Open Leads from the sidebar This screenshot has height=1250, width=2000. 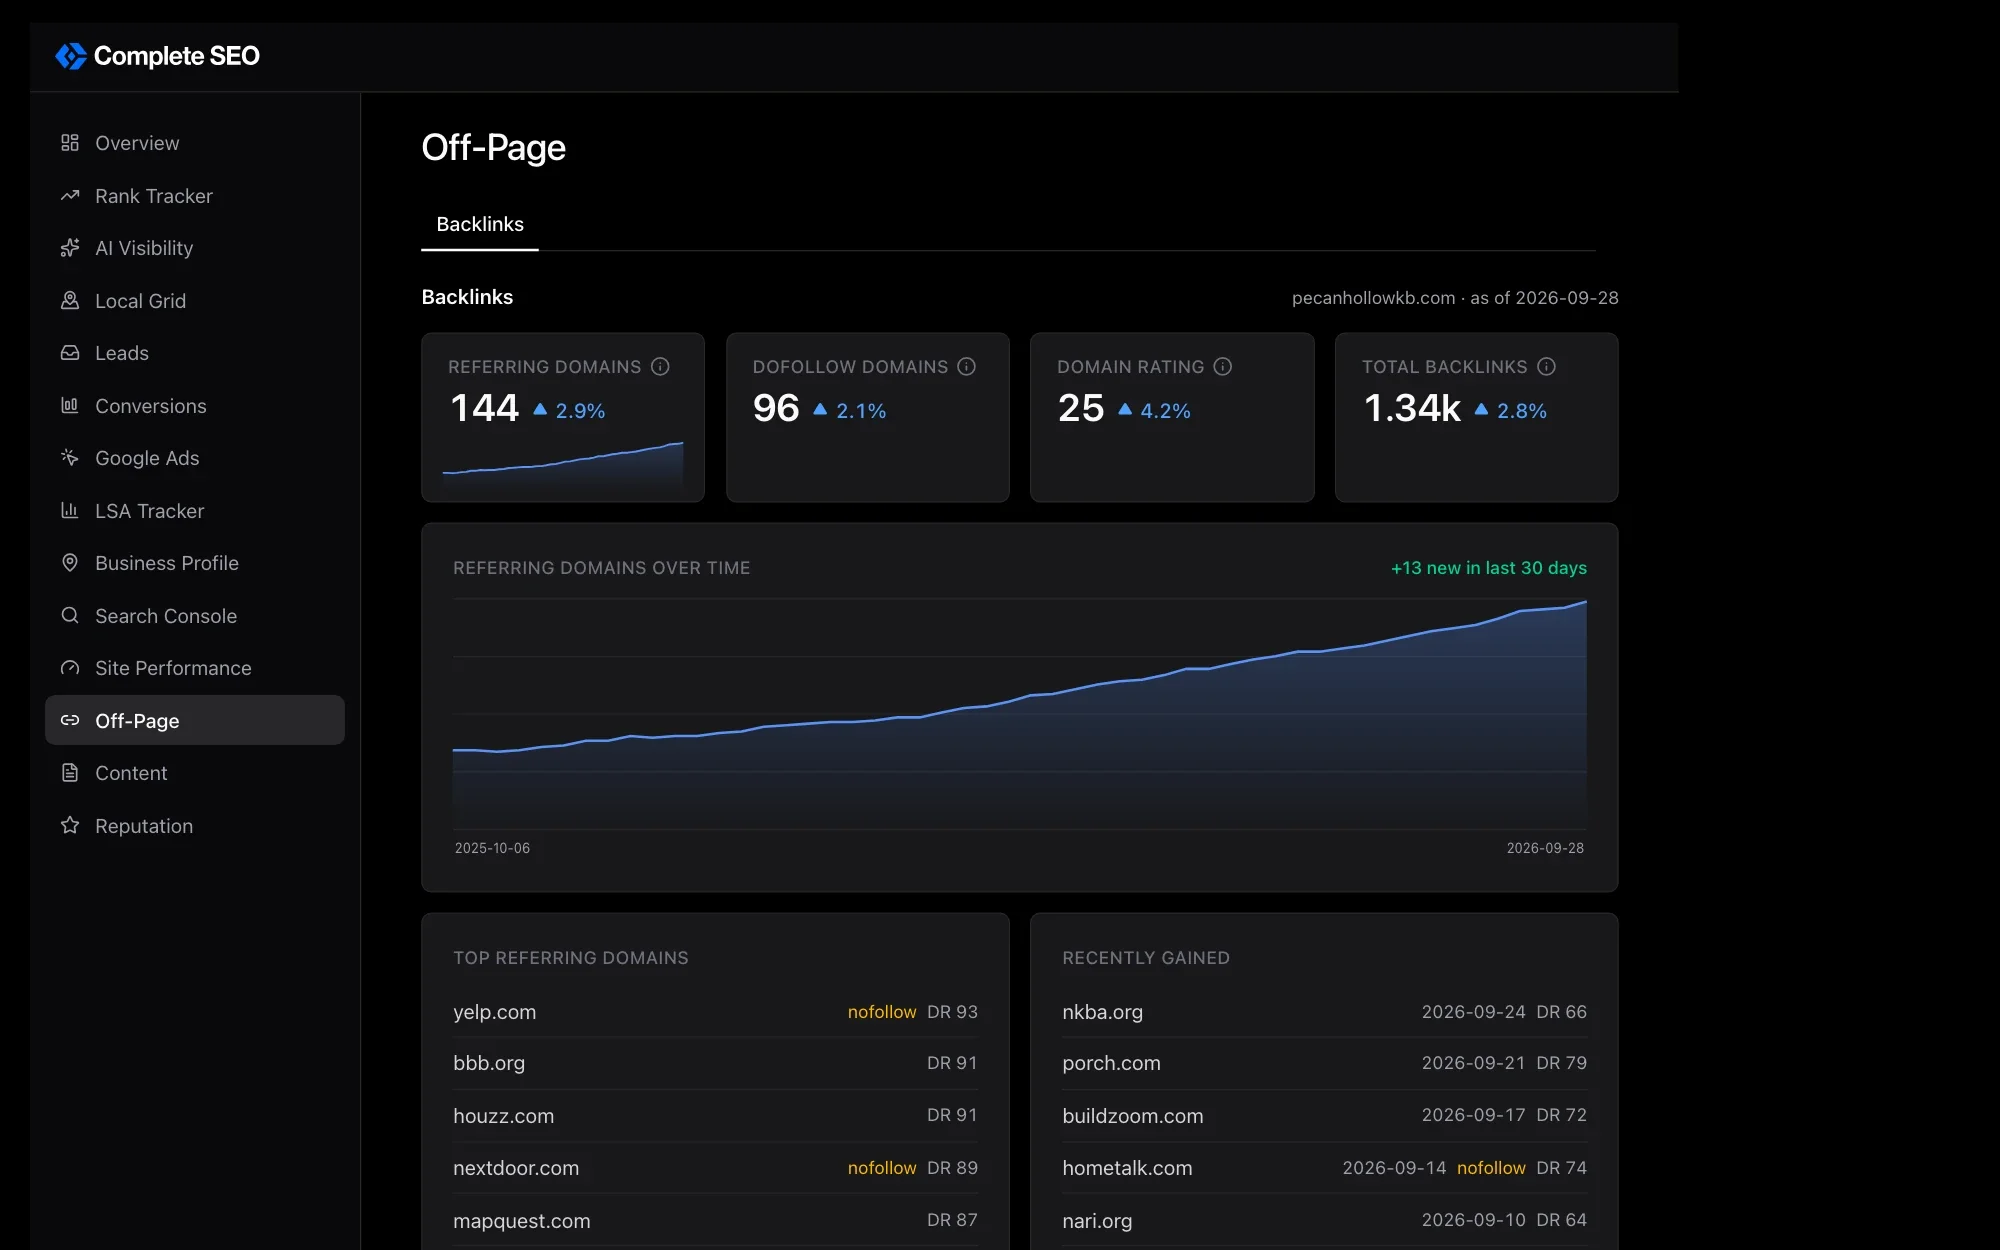[x=195, y=353]
